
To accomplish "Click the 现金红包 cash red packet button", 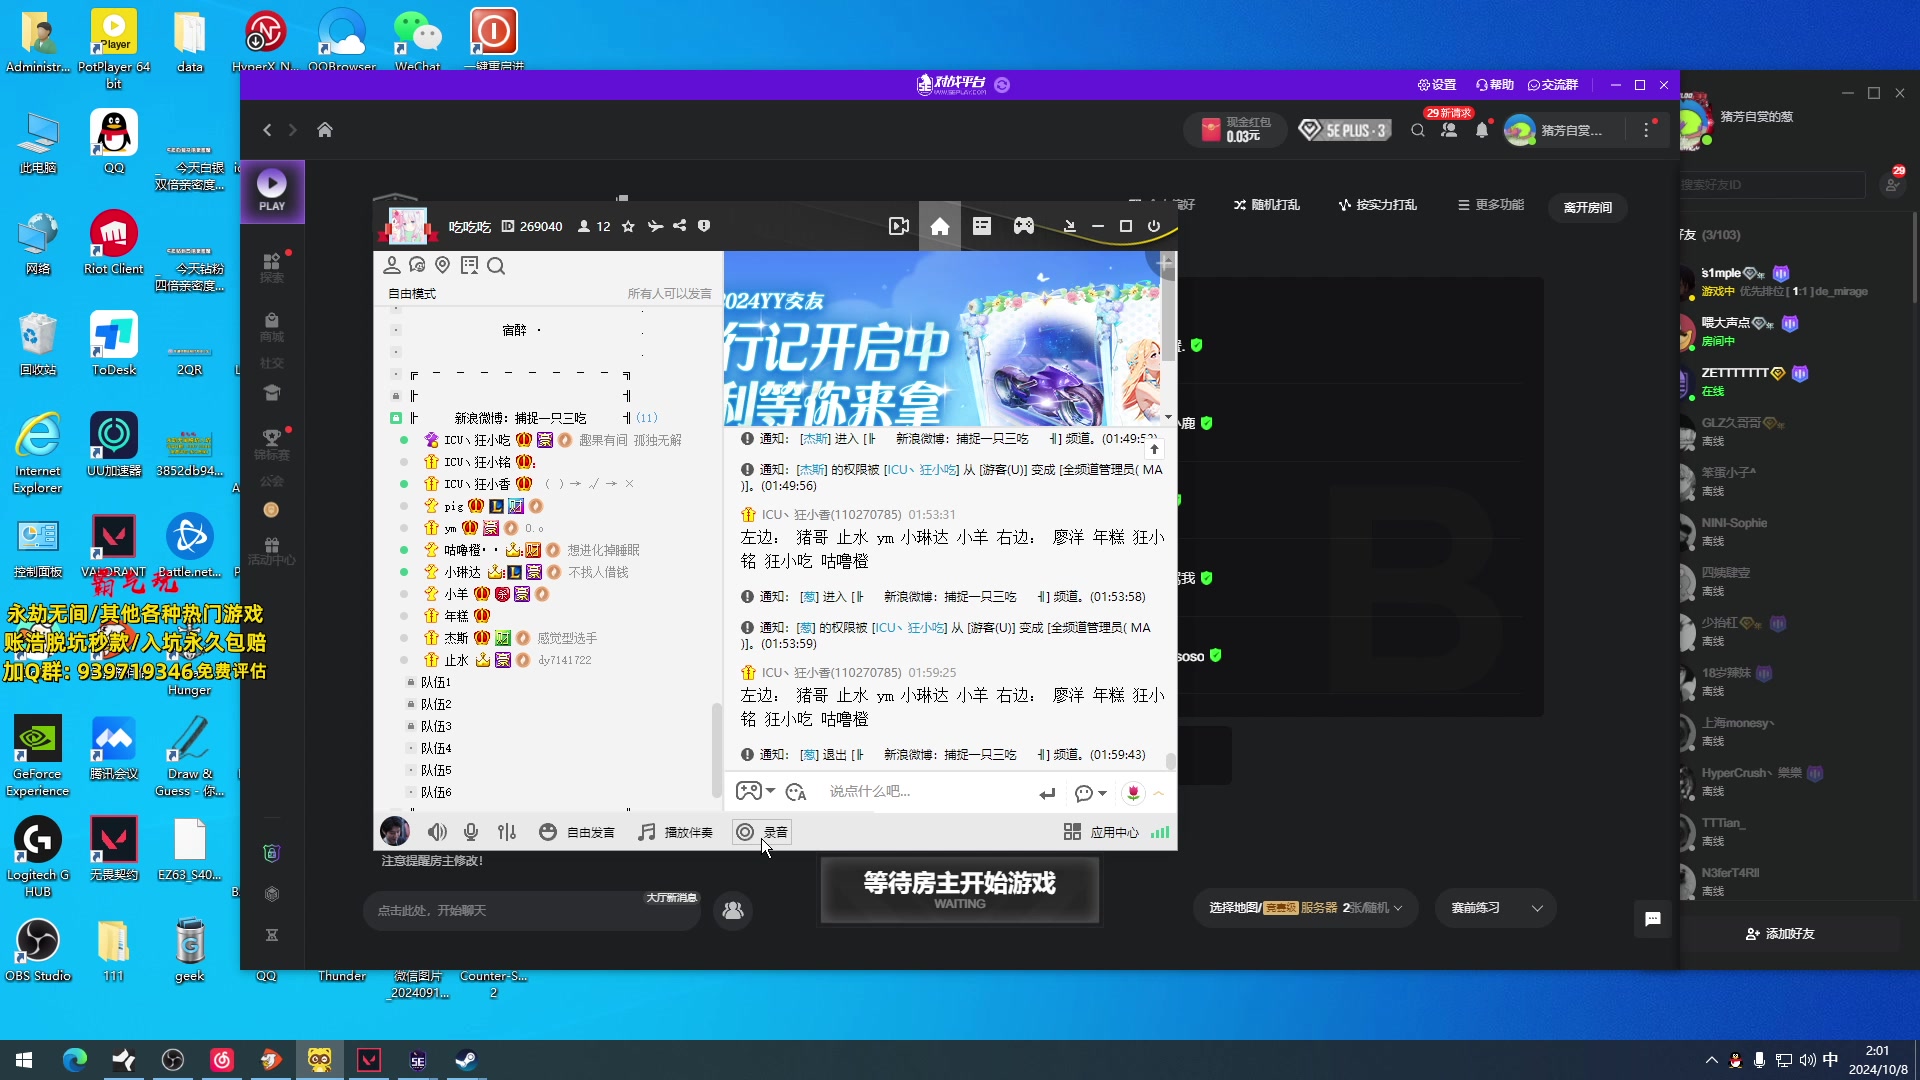I will (x=1236, y=130).
